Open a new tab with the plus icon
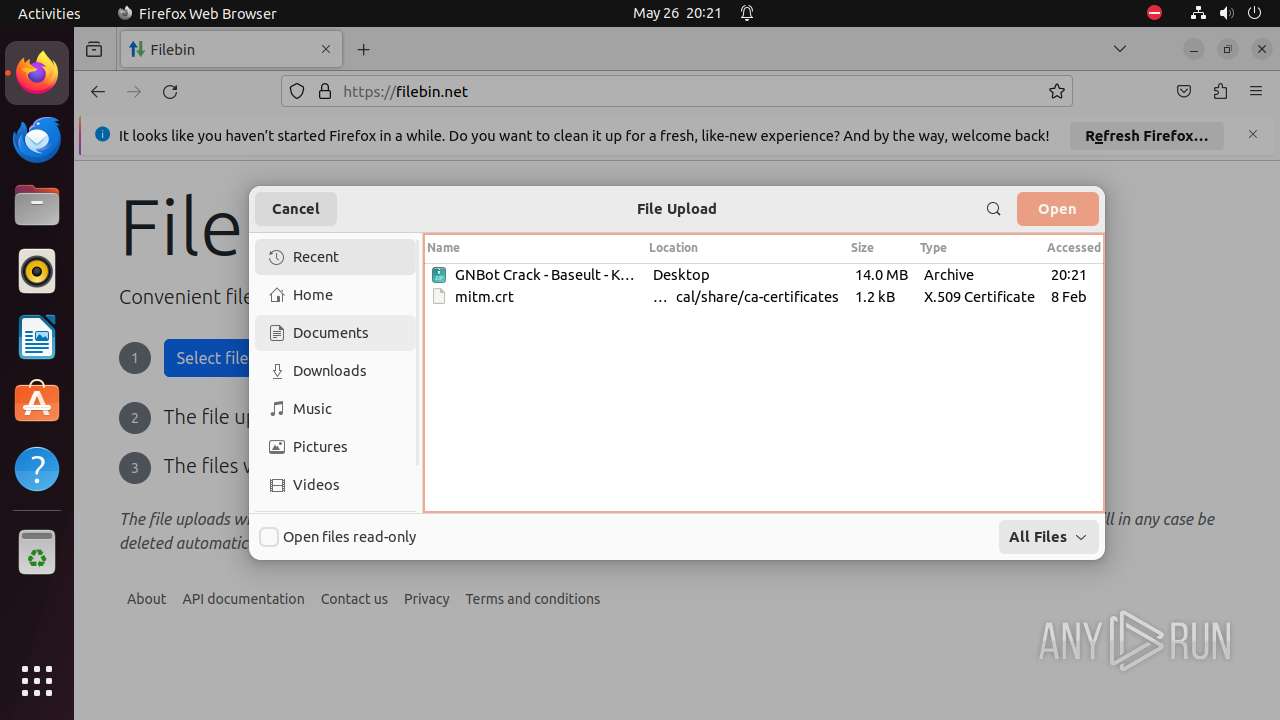 (x=364, y=49)
